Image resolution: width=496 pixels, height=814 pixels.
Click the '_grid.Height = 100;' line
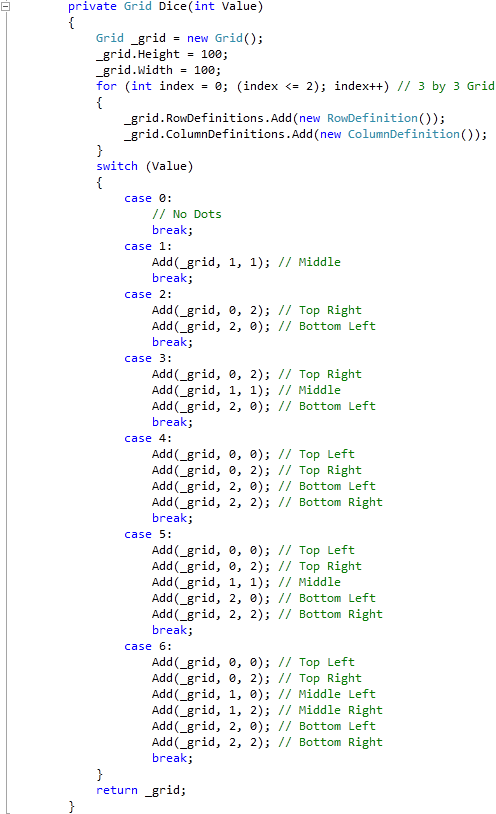162,55
